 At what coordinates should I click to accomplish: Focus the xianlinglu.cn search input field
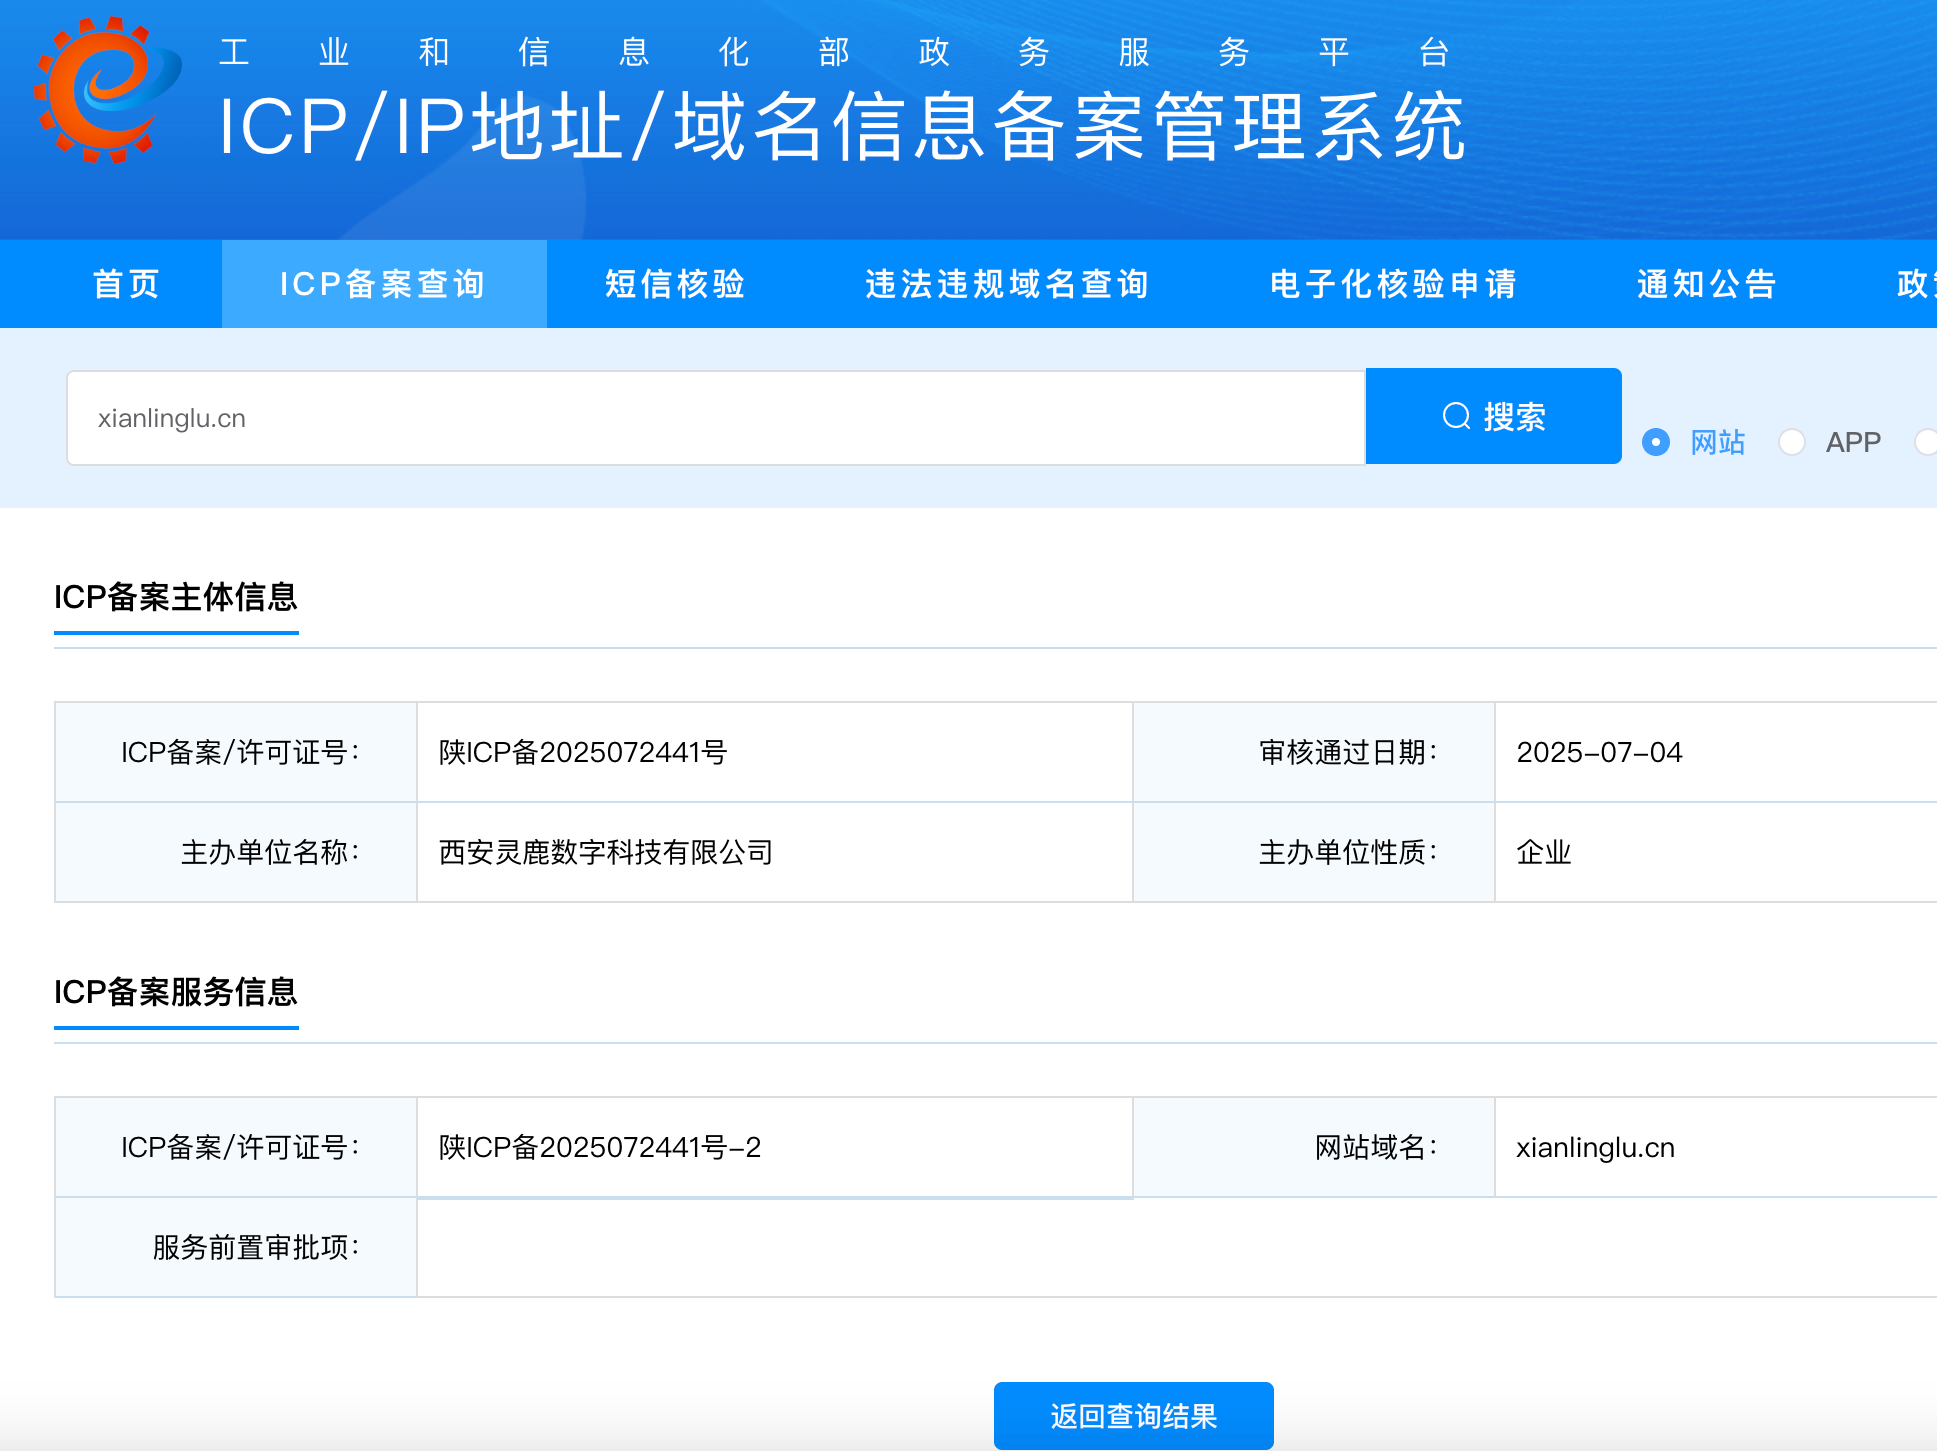[x=715, y=418]
